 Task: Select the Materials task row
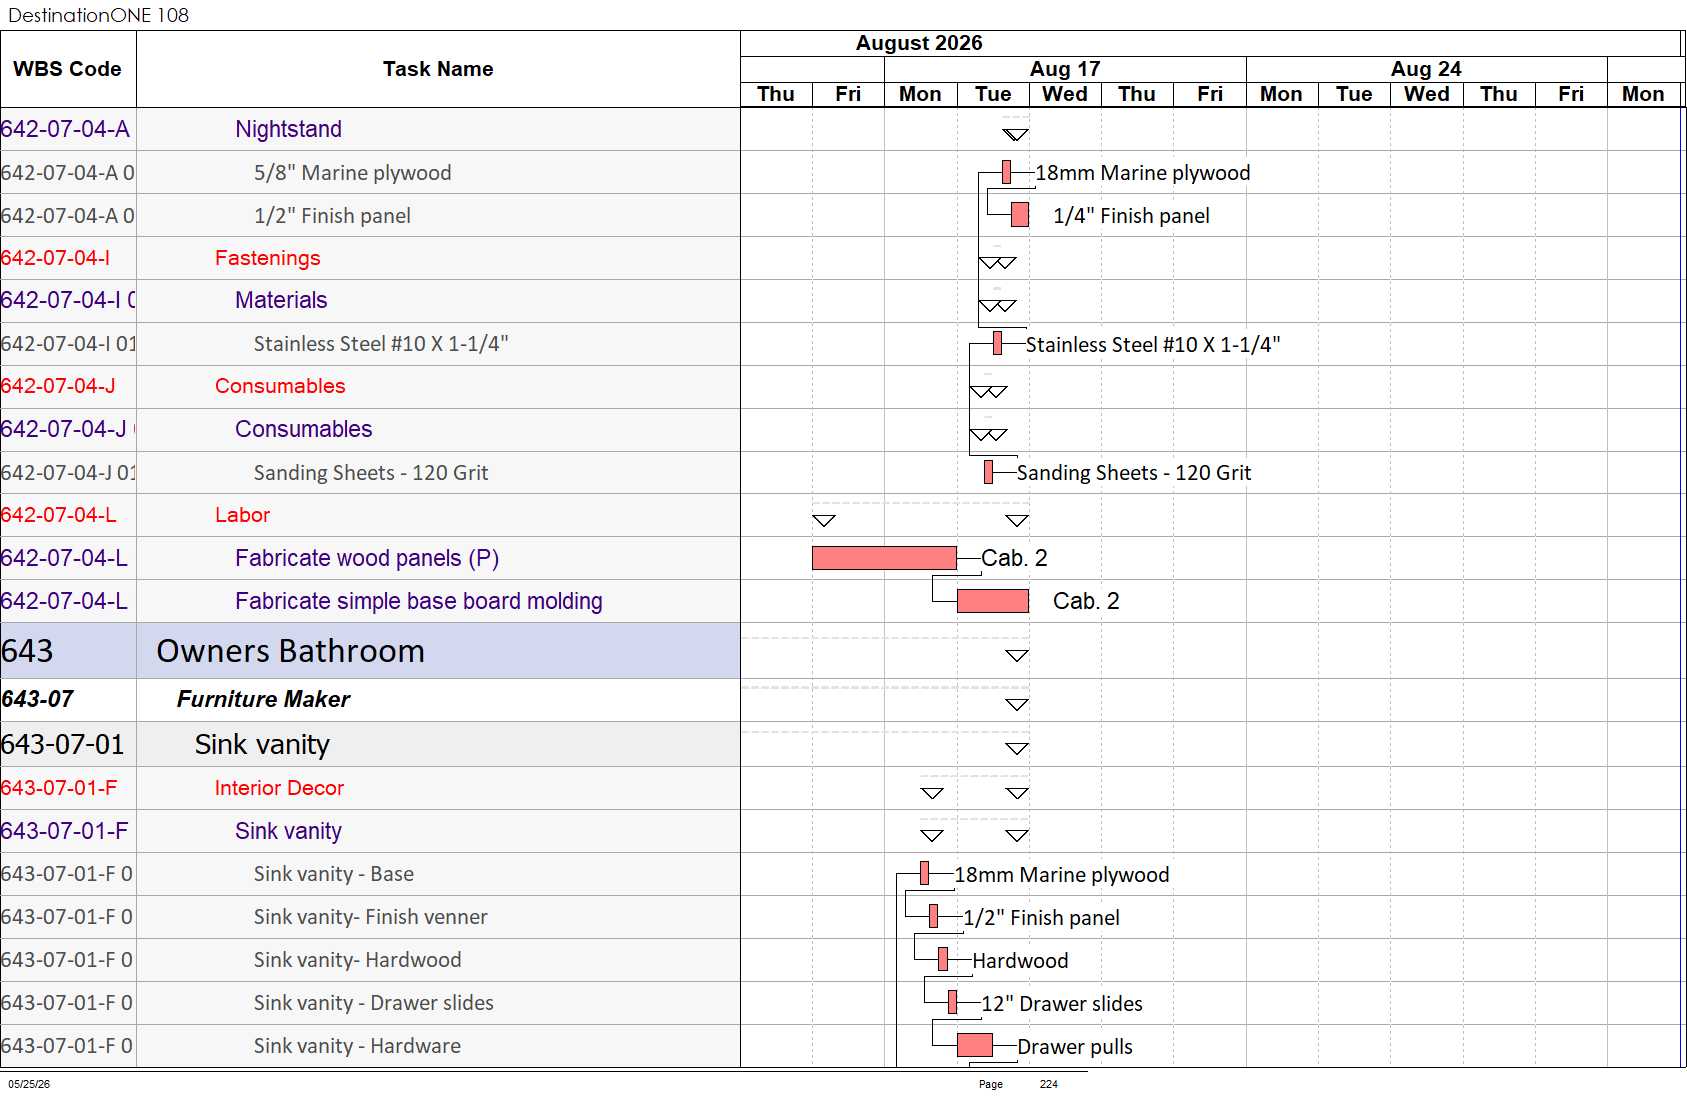(x=370, y=300)
